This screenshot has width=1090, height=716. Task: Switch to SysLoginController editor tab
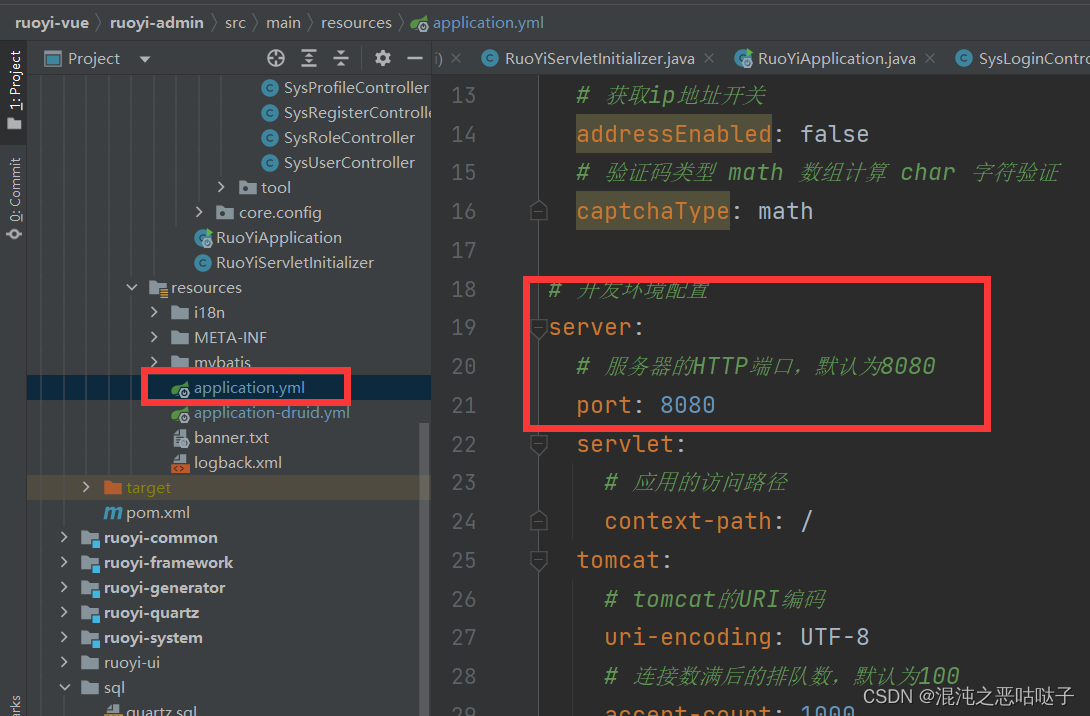(1022, 58)
